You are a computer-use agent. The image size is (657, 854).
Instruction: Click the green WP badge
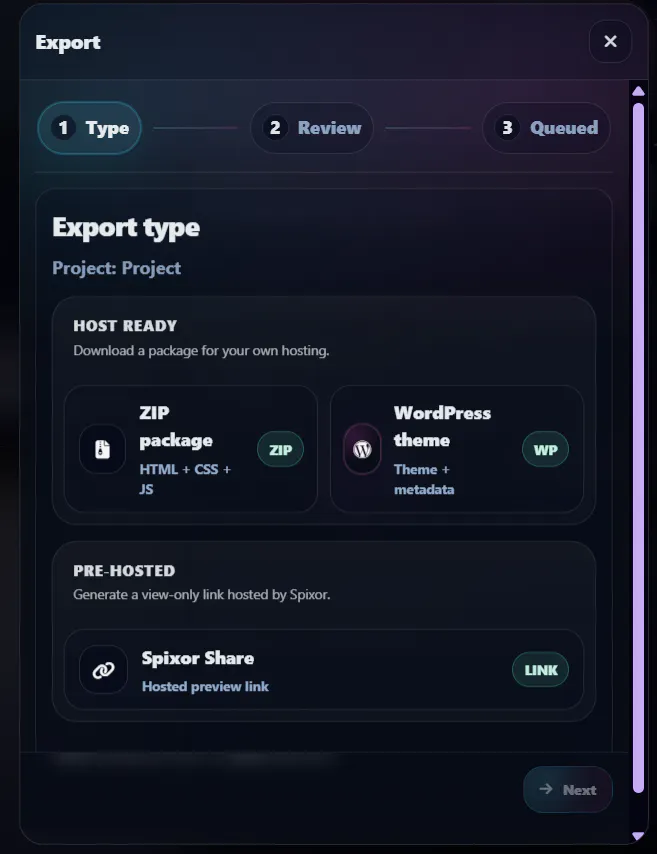[545, 450]
